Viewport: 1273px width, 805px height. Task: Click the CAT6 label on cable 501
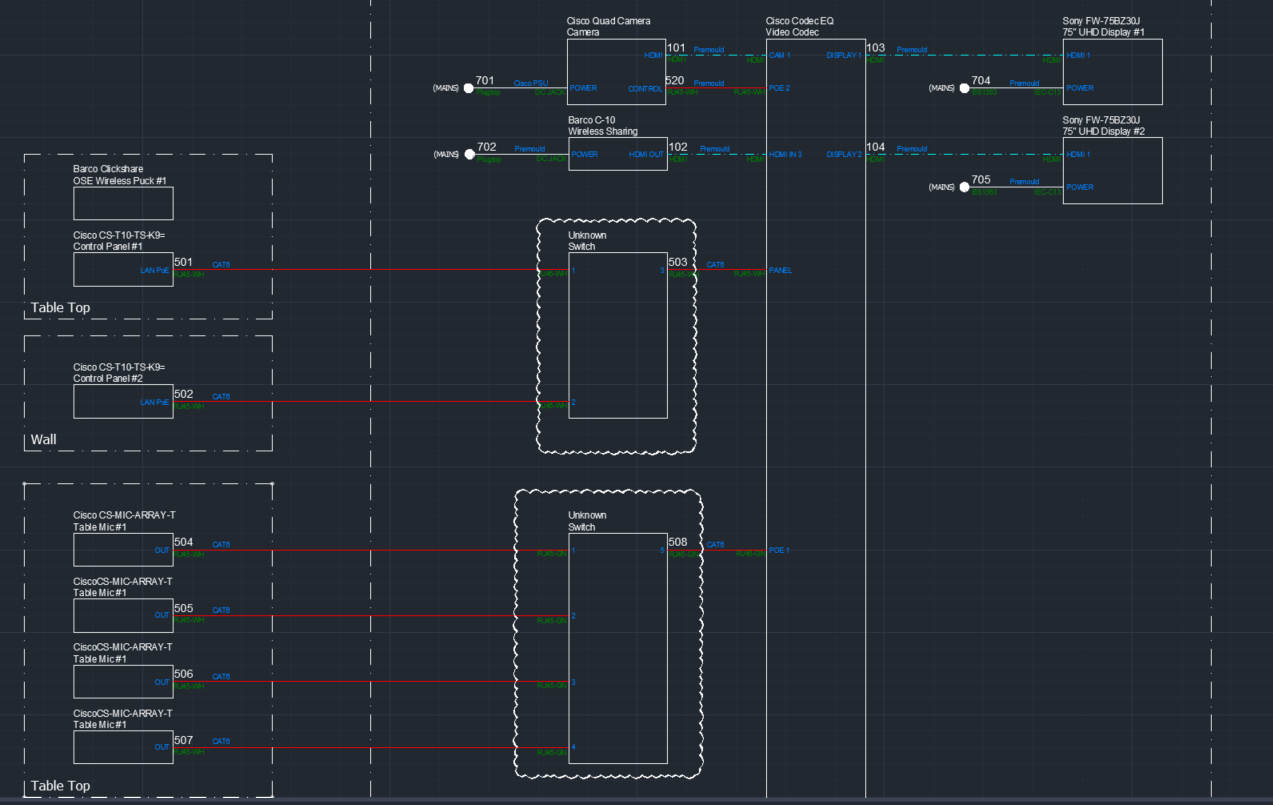point(220,264)
